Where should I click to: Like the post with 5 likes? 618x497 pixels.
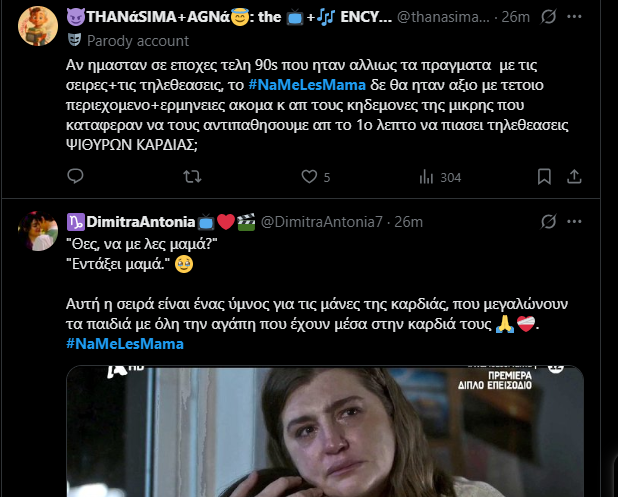pyautogui.click(x=309, y=177)
